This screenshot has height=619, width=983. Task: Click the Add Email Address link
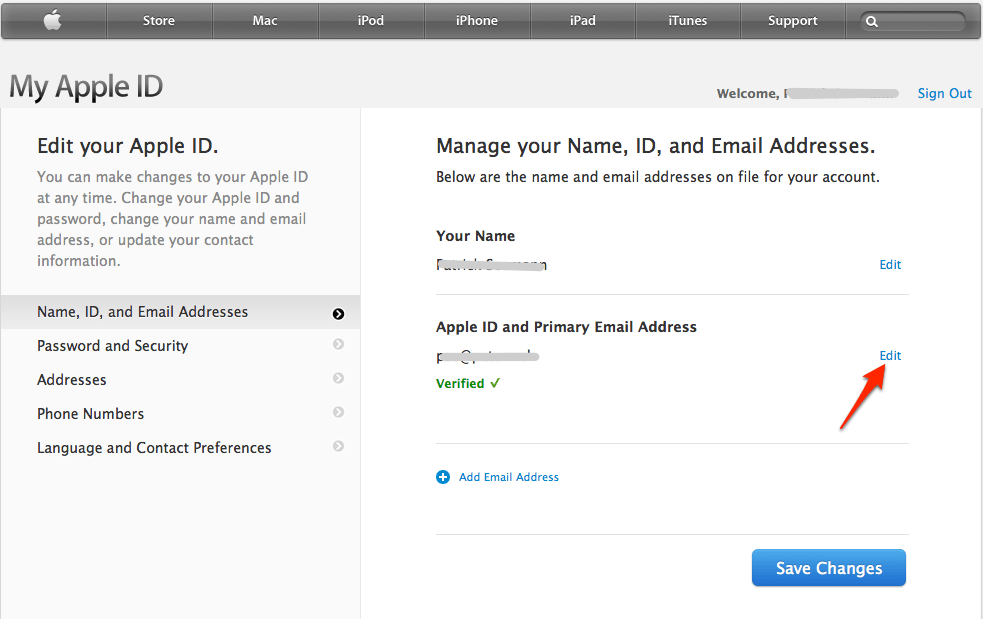[509, 477]
